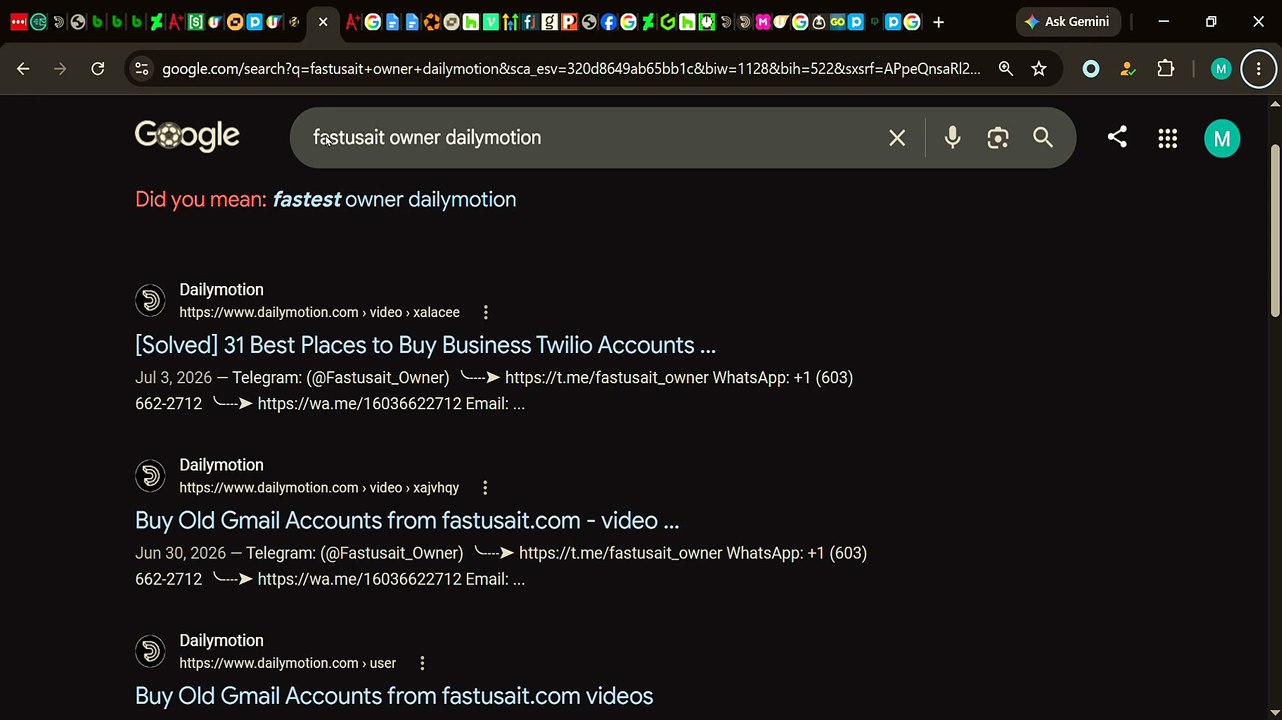The image size is (1282, 720).
Task: Open options menu for Dailymotion user result
Action: (x=422, y=663)
